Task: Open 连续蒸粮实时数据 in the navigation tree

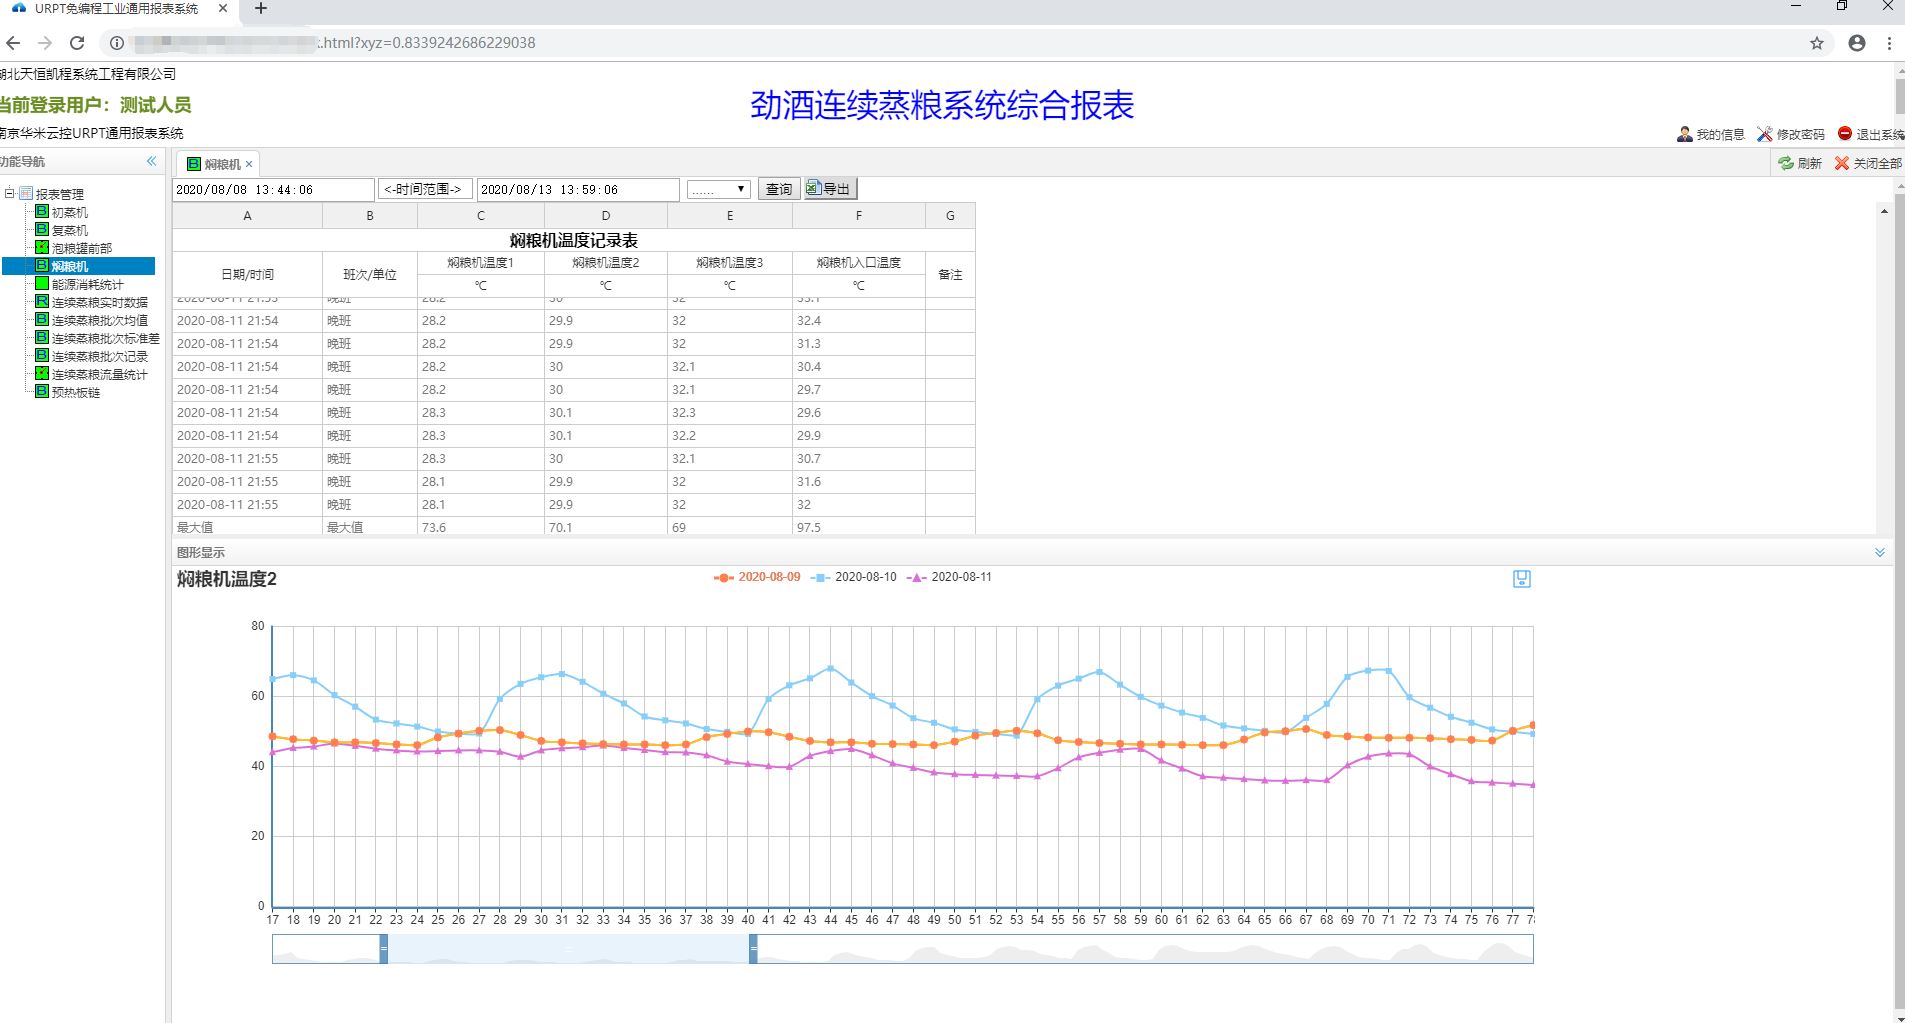Action: [99, 302]
